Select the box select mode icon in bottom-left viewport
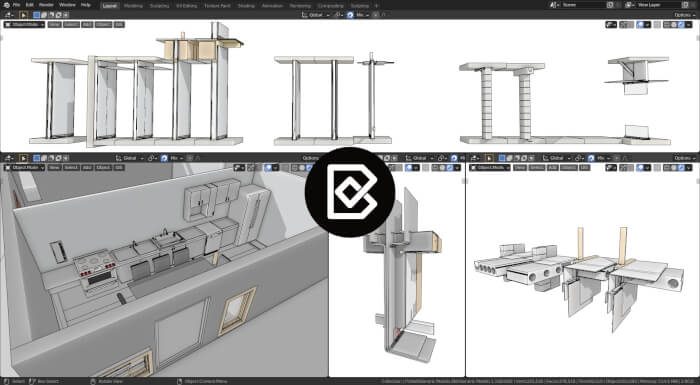 tap(37, 158)
